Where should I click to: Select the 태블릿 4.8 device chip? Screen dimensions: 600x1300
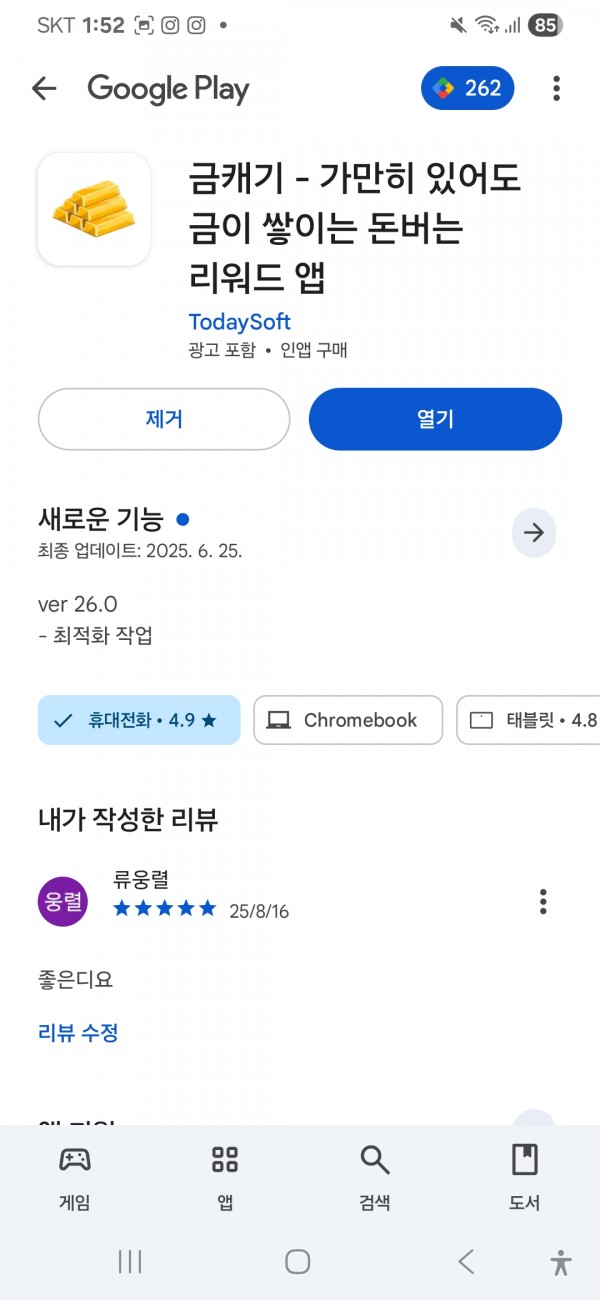528,720
